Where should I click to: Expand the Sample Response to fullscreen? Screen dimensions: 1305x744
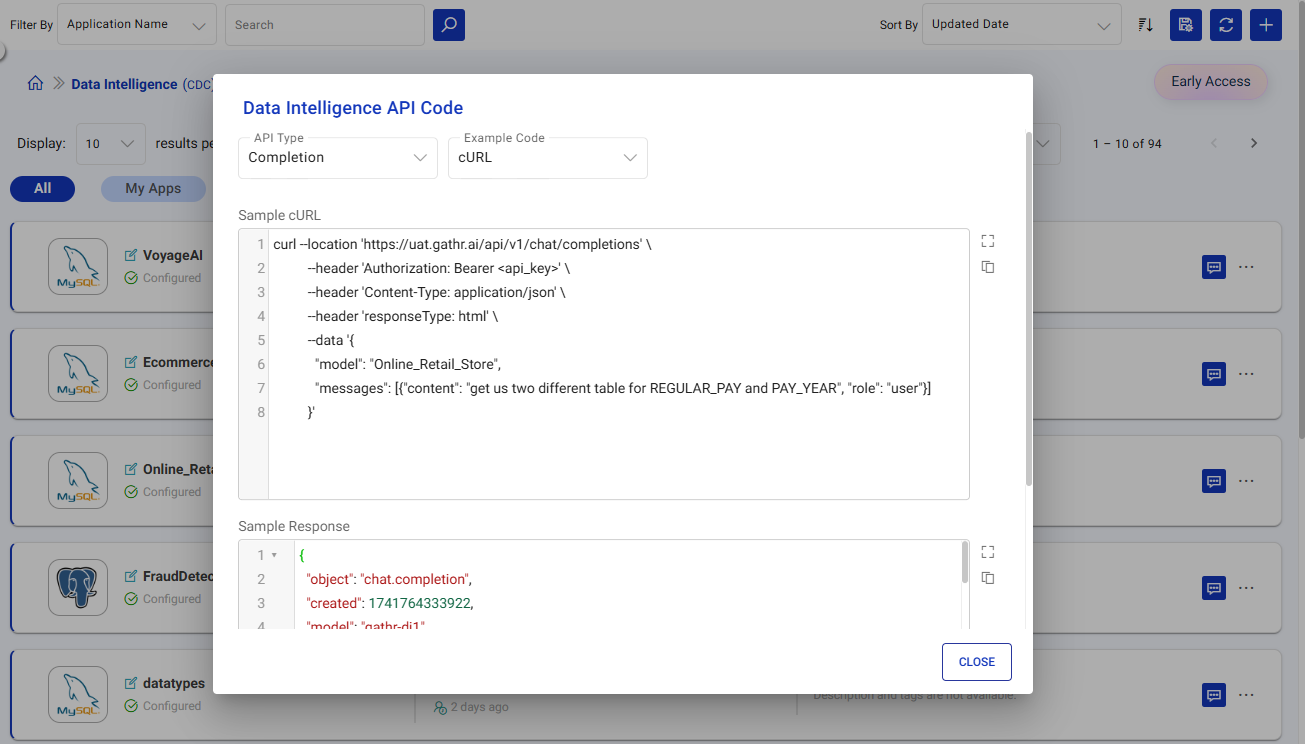[x=987, y=551]
